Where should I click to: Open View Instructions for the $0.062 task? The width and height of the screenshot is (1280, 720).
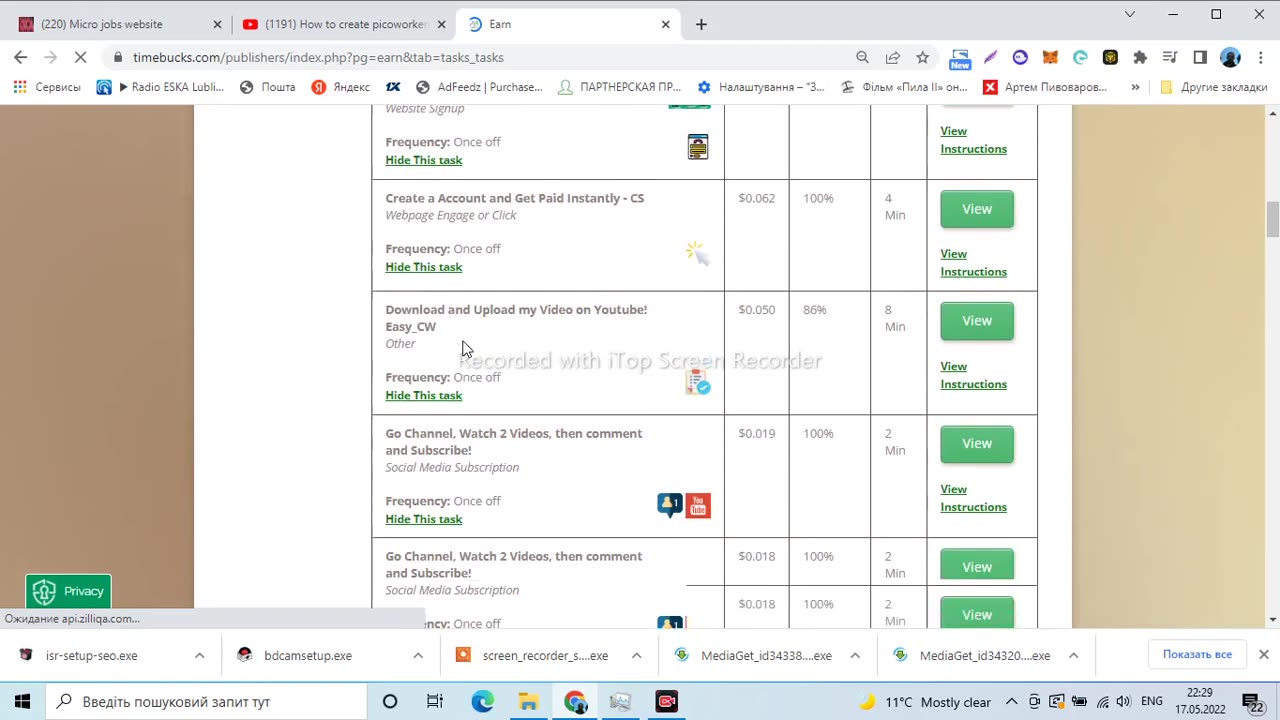tap(973, 263)
